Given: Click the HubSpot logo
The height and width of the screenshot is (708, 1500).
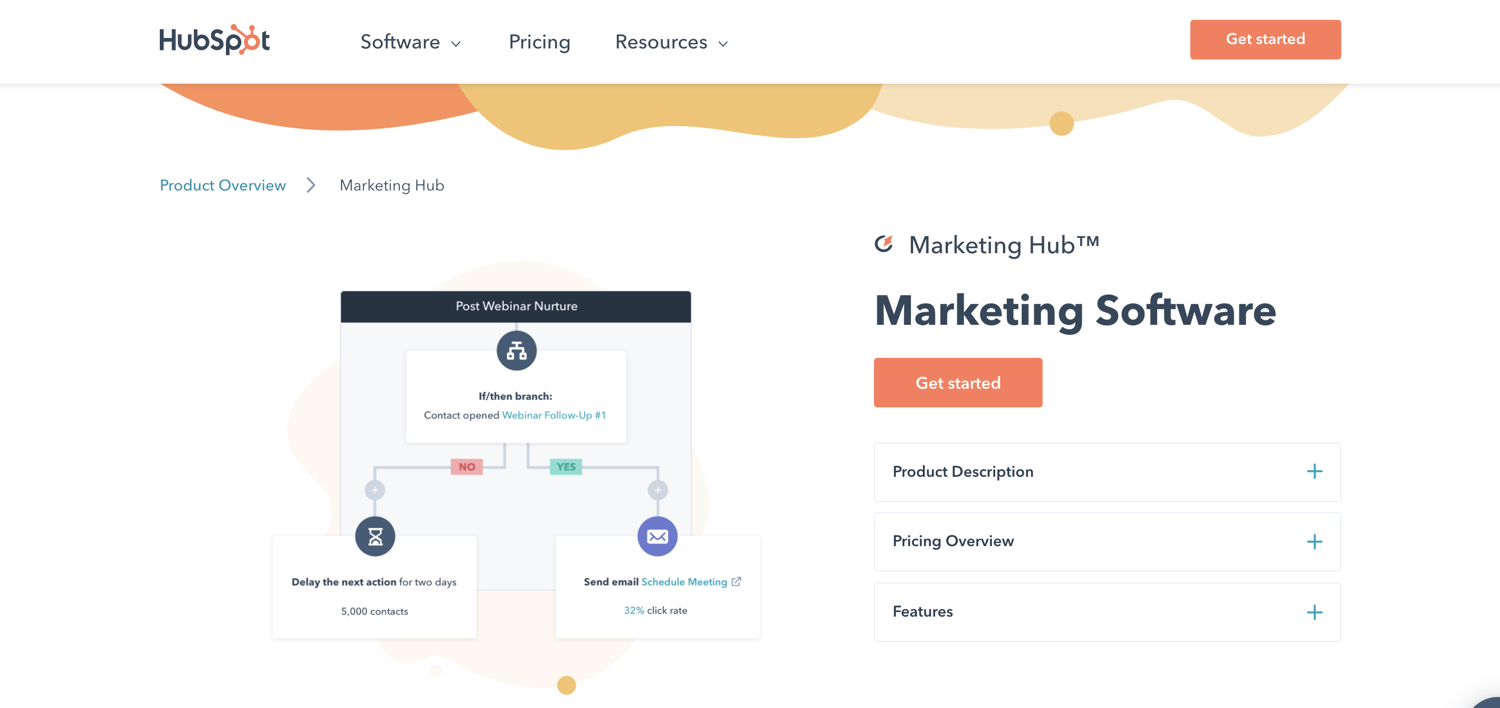Looking at the screenshot, I should coord(214,40).
